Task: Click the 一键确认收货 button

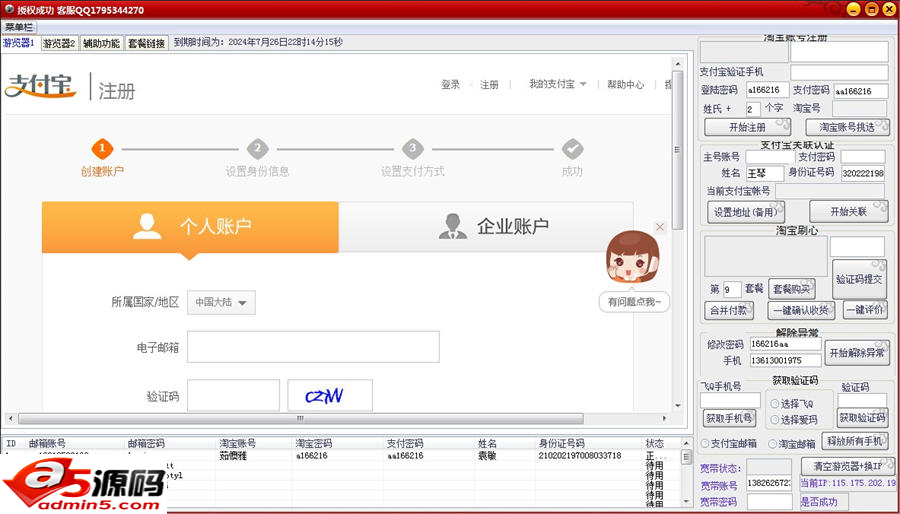Action: pos(801,310)
